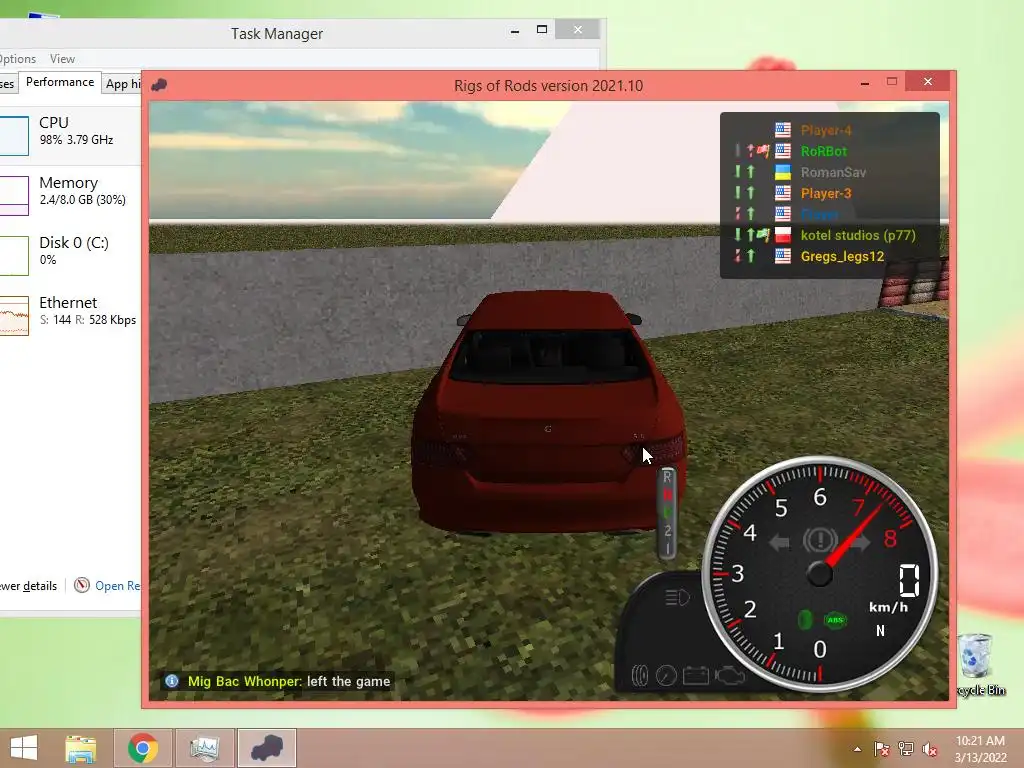Click the US flag next to RoRBot
Viewport: 1024px width, 768px height.
coord(782,152)
